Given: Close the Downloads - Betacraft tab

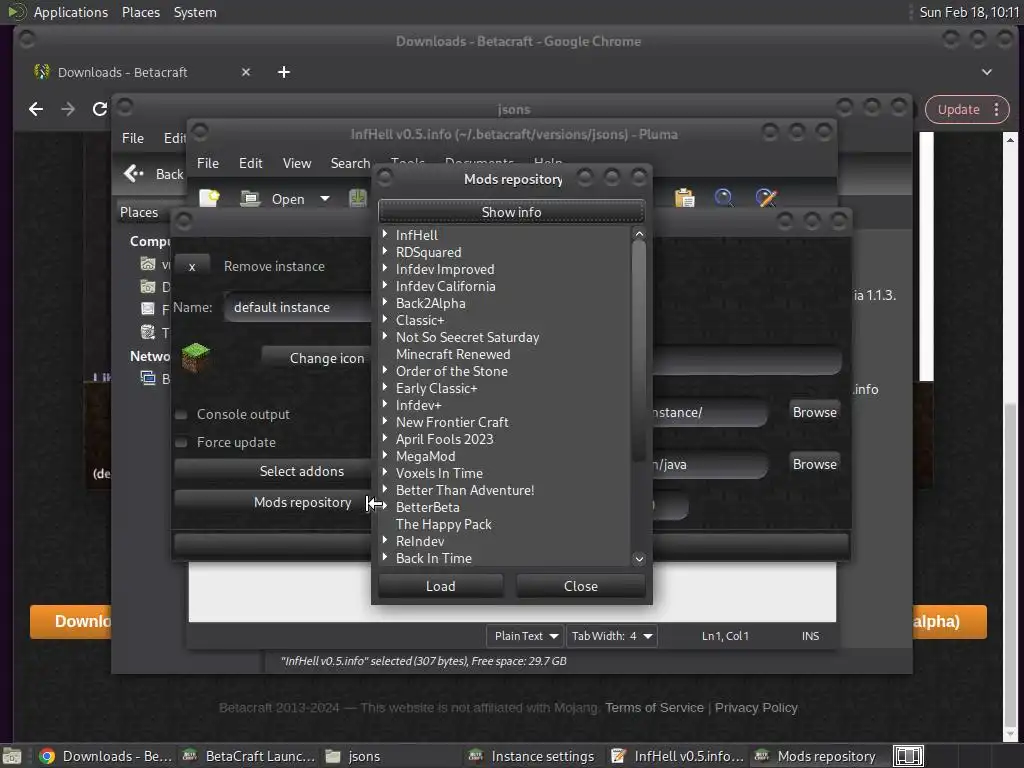Looking at the screenshot, I should [x=246, y=72].
